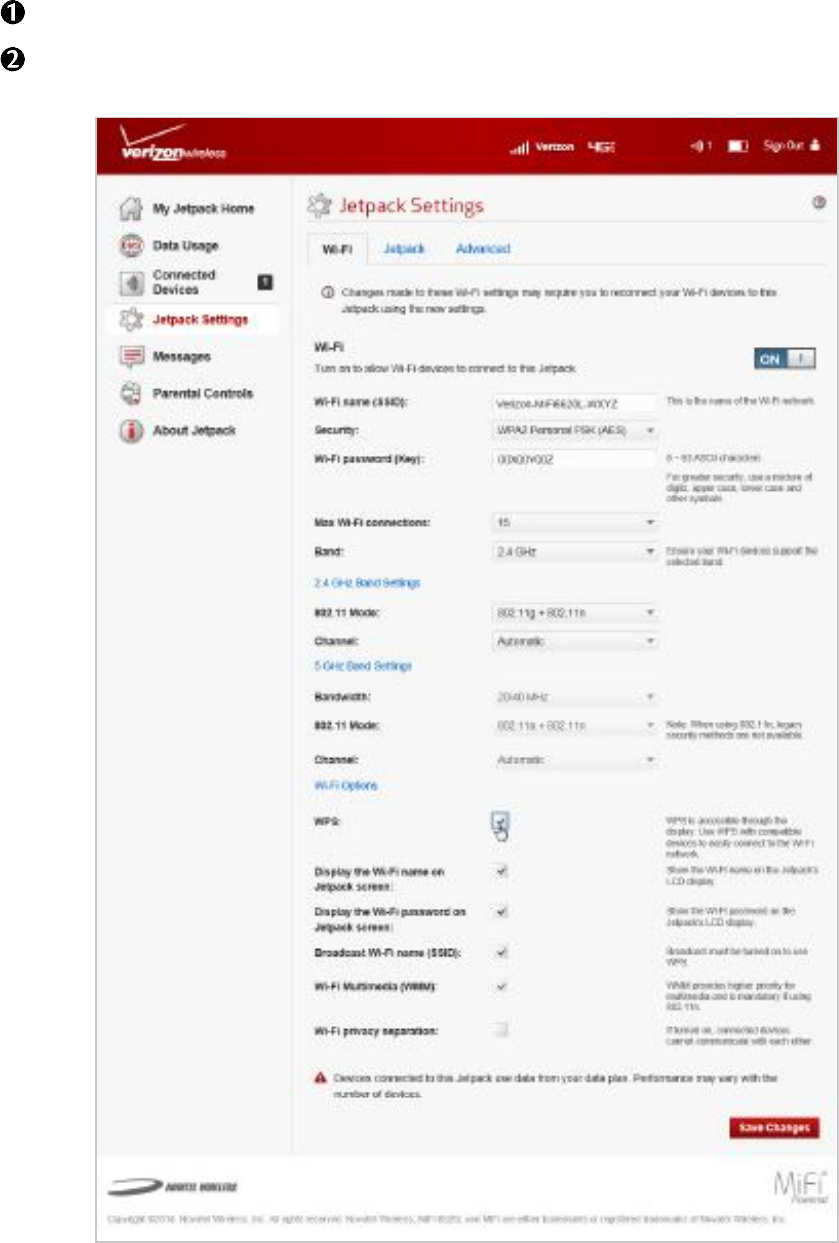The image size is (839, 1243).
Task: Switch to the Advanced tab
Action: [483, 249]
